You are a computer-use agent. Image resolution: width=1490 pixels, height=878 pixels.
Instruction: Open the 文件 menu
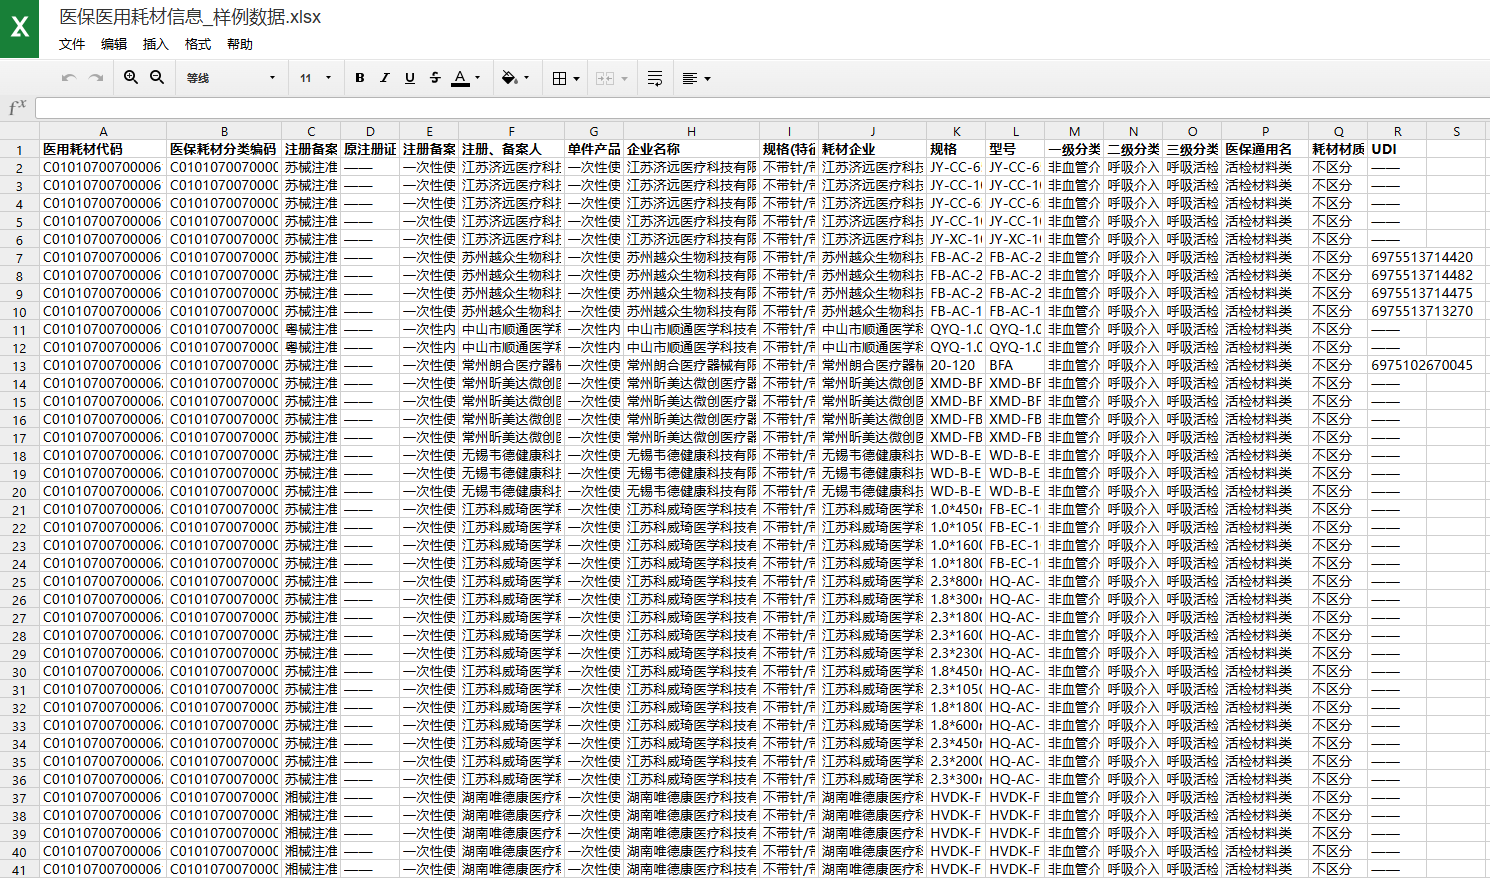[x=72, y=44]
